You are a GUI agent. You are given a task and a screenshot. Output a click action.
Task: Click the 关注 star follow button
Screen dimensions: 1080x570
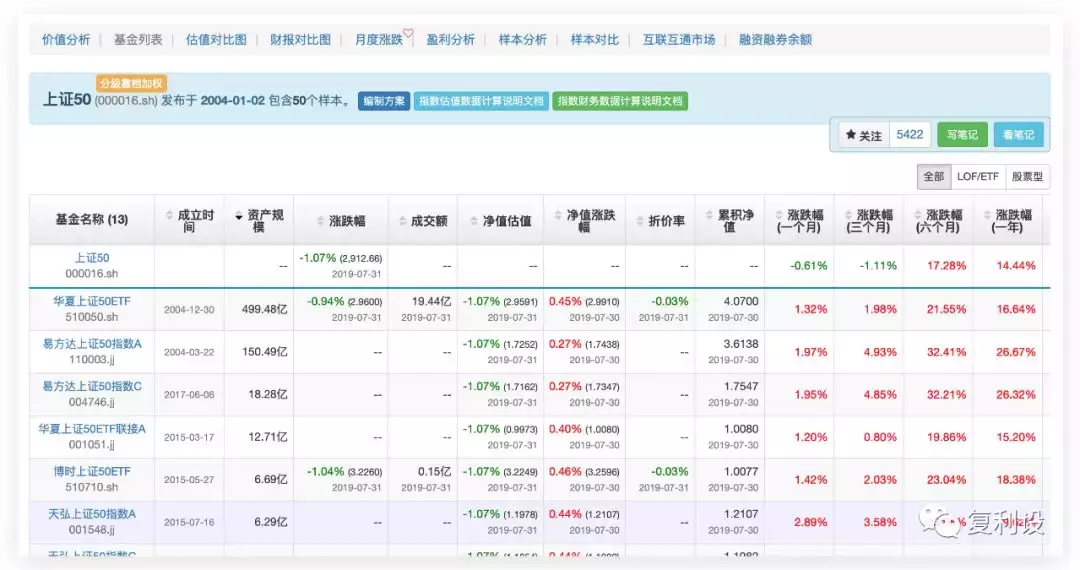pyautogui.click(x=864, y=135)
